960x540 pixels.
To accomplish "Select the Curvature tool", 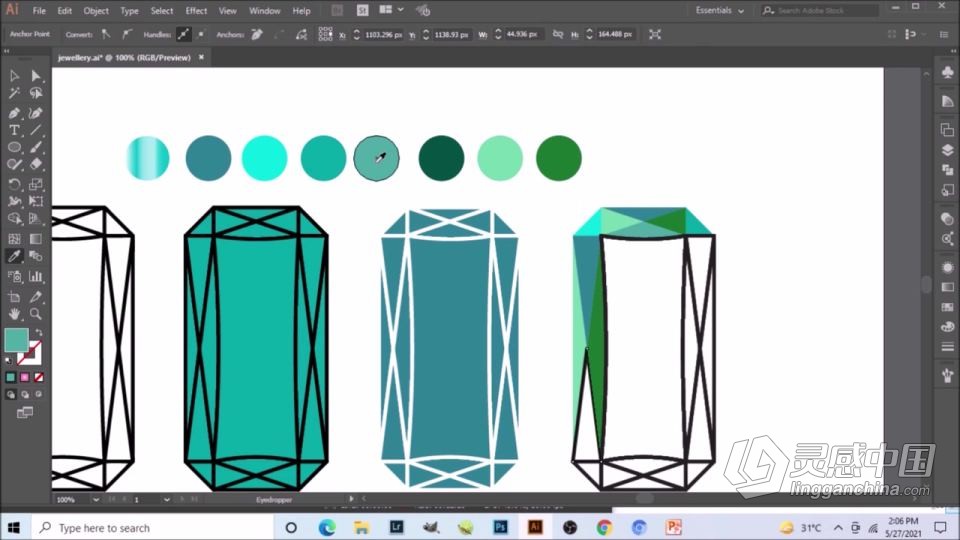I will tap(36, 113).
